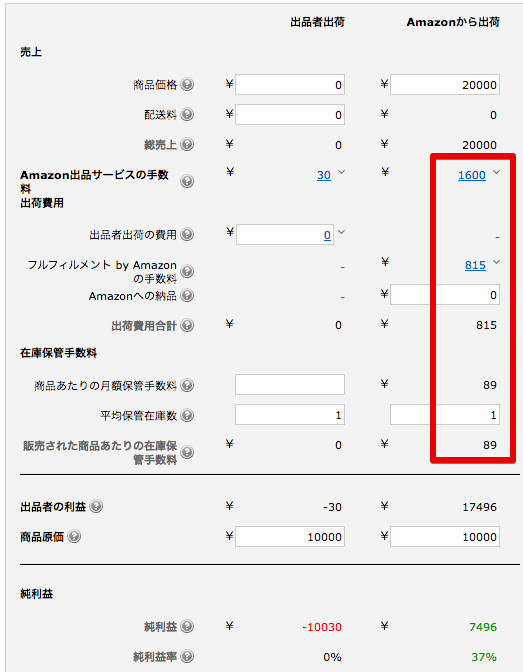The image size is (523, 672).
Task: Open help icon for 純利益 row
Action: [x=187, y=626]
